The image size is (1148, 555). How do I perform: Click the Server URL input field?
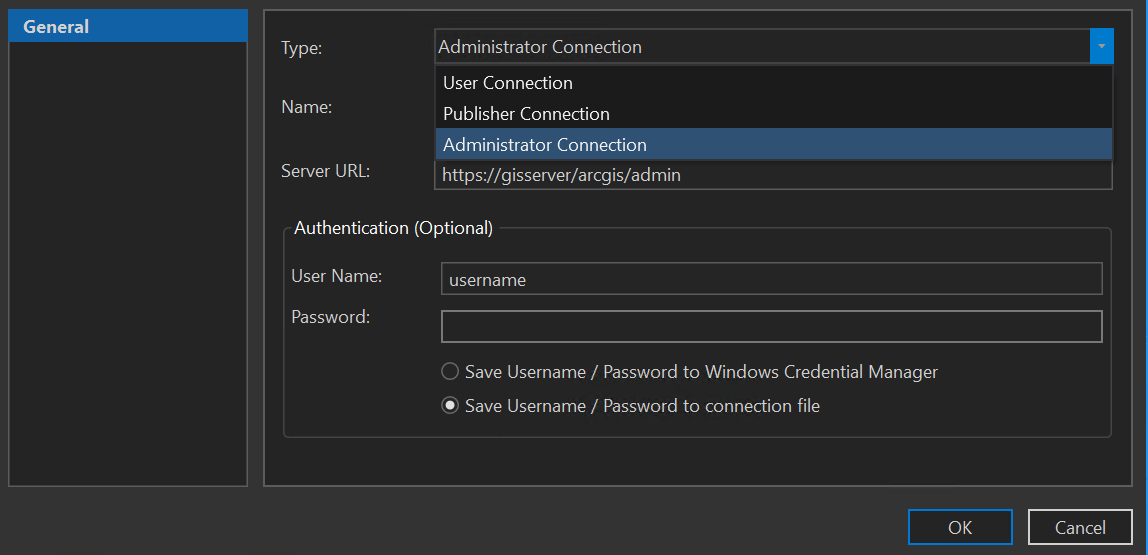click(772, 176)
